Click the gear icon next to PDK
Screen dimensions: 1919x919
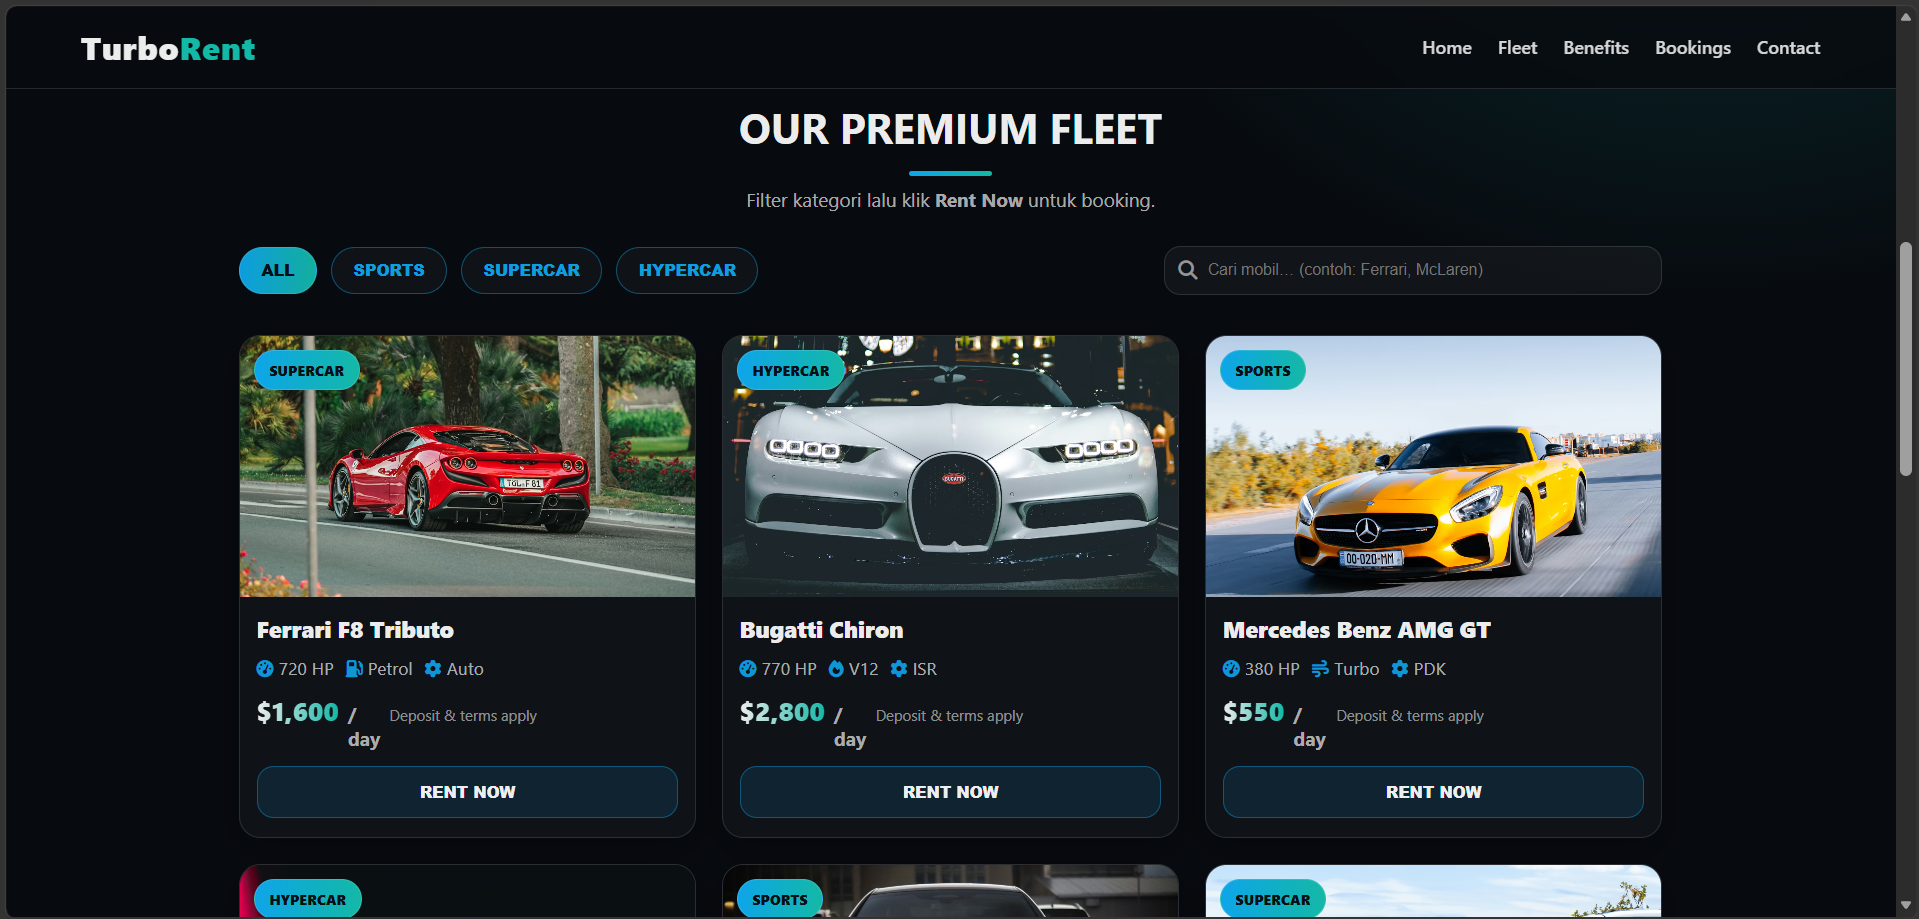[x=1400, y=669]
